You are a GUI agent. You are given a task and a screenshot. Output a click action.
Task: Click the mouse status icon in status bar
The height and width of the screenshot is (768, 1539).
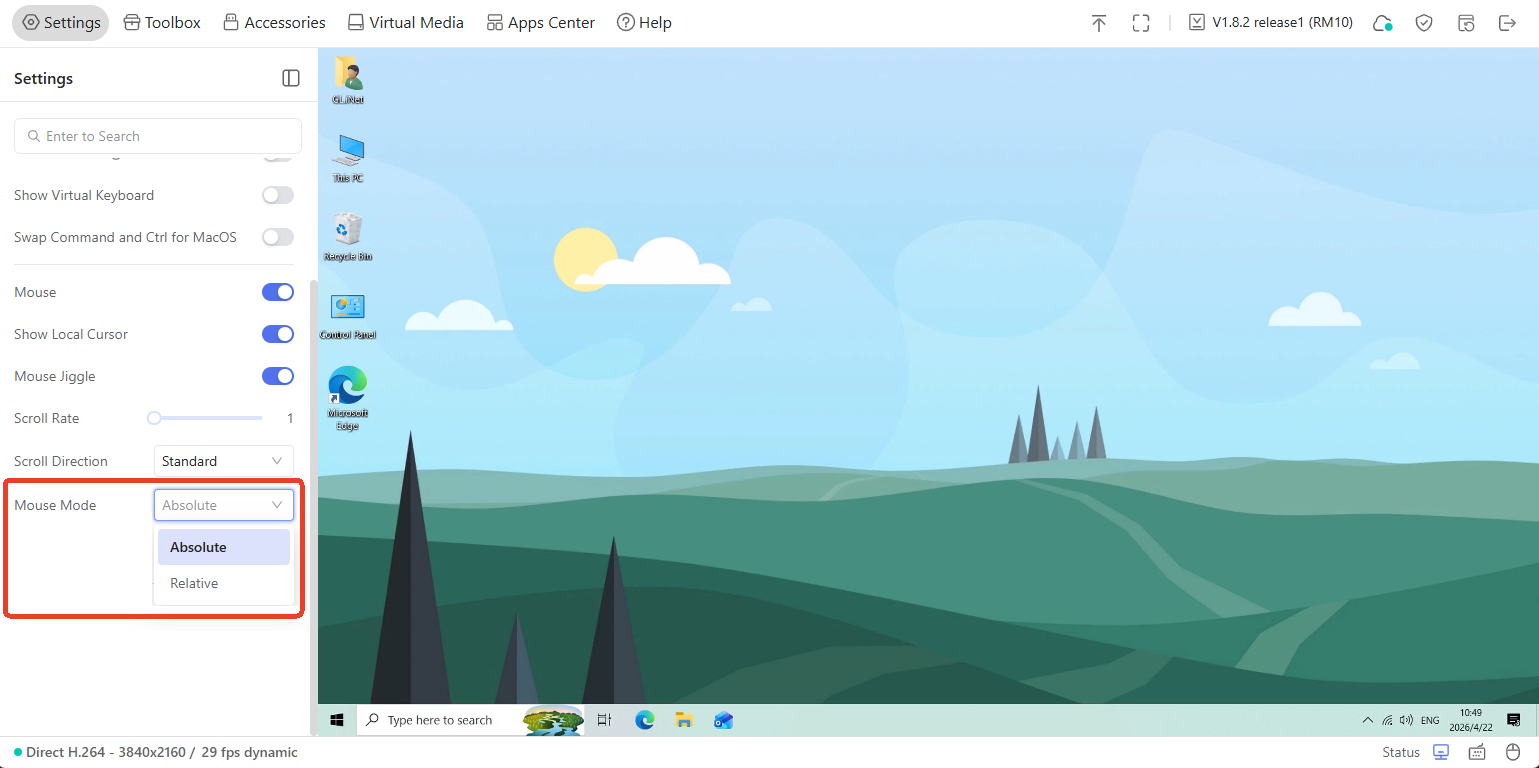coord(1513,752)
